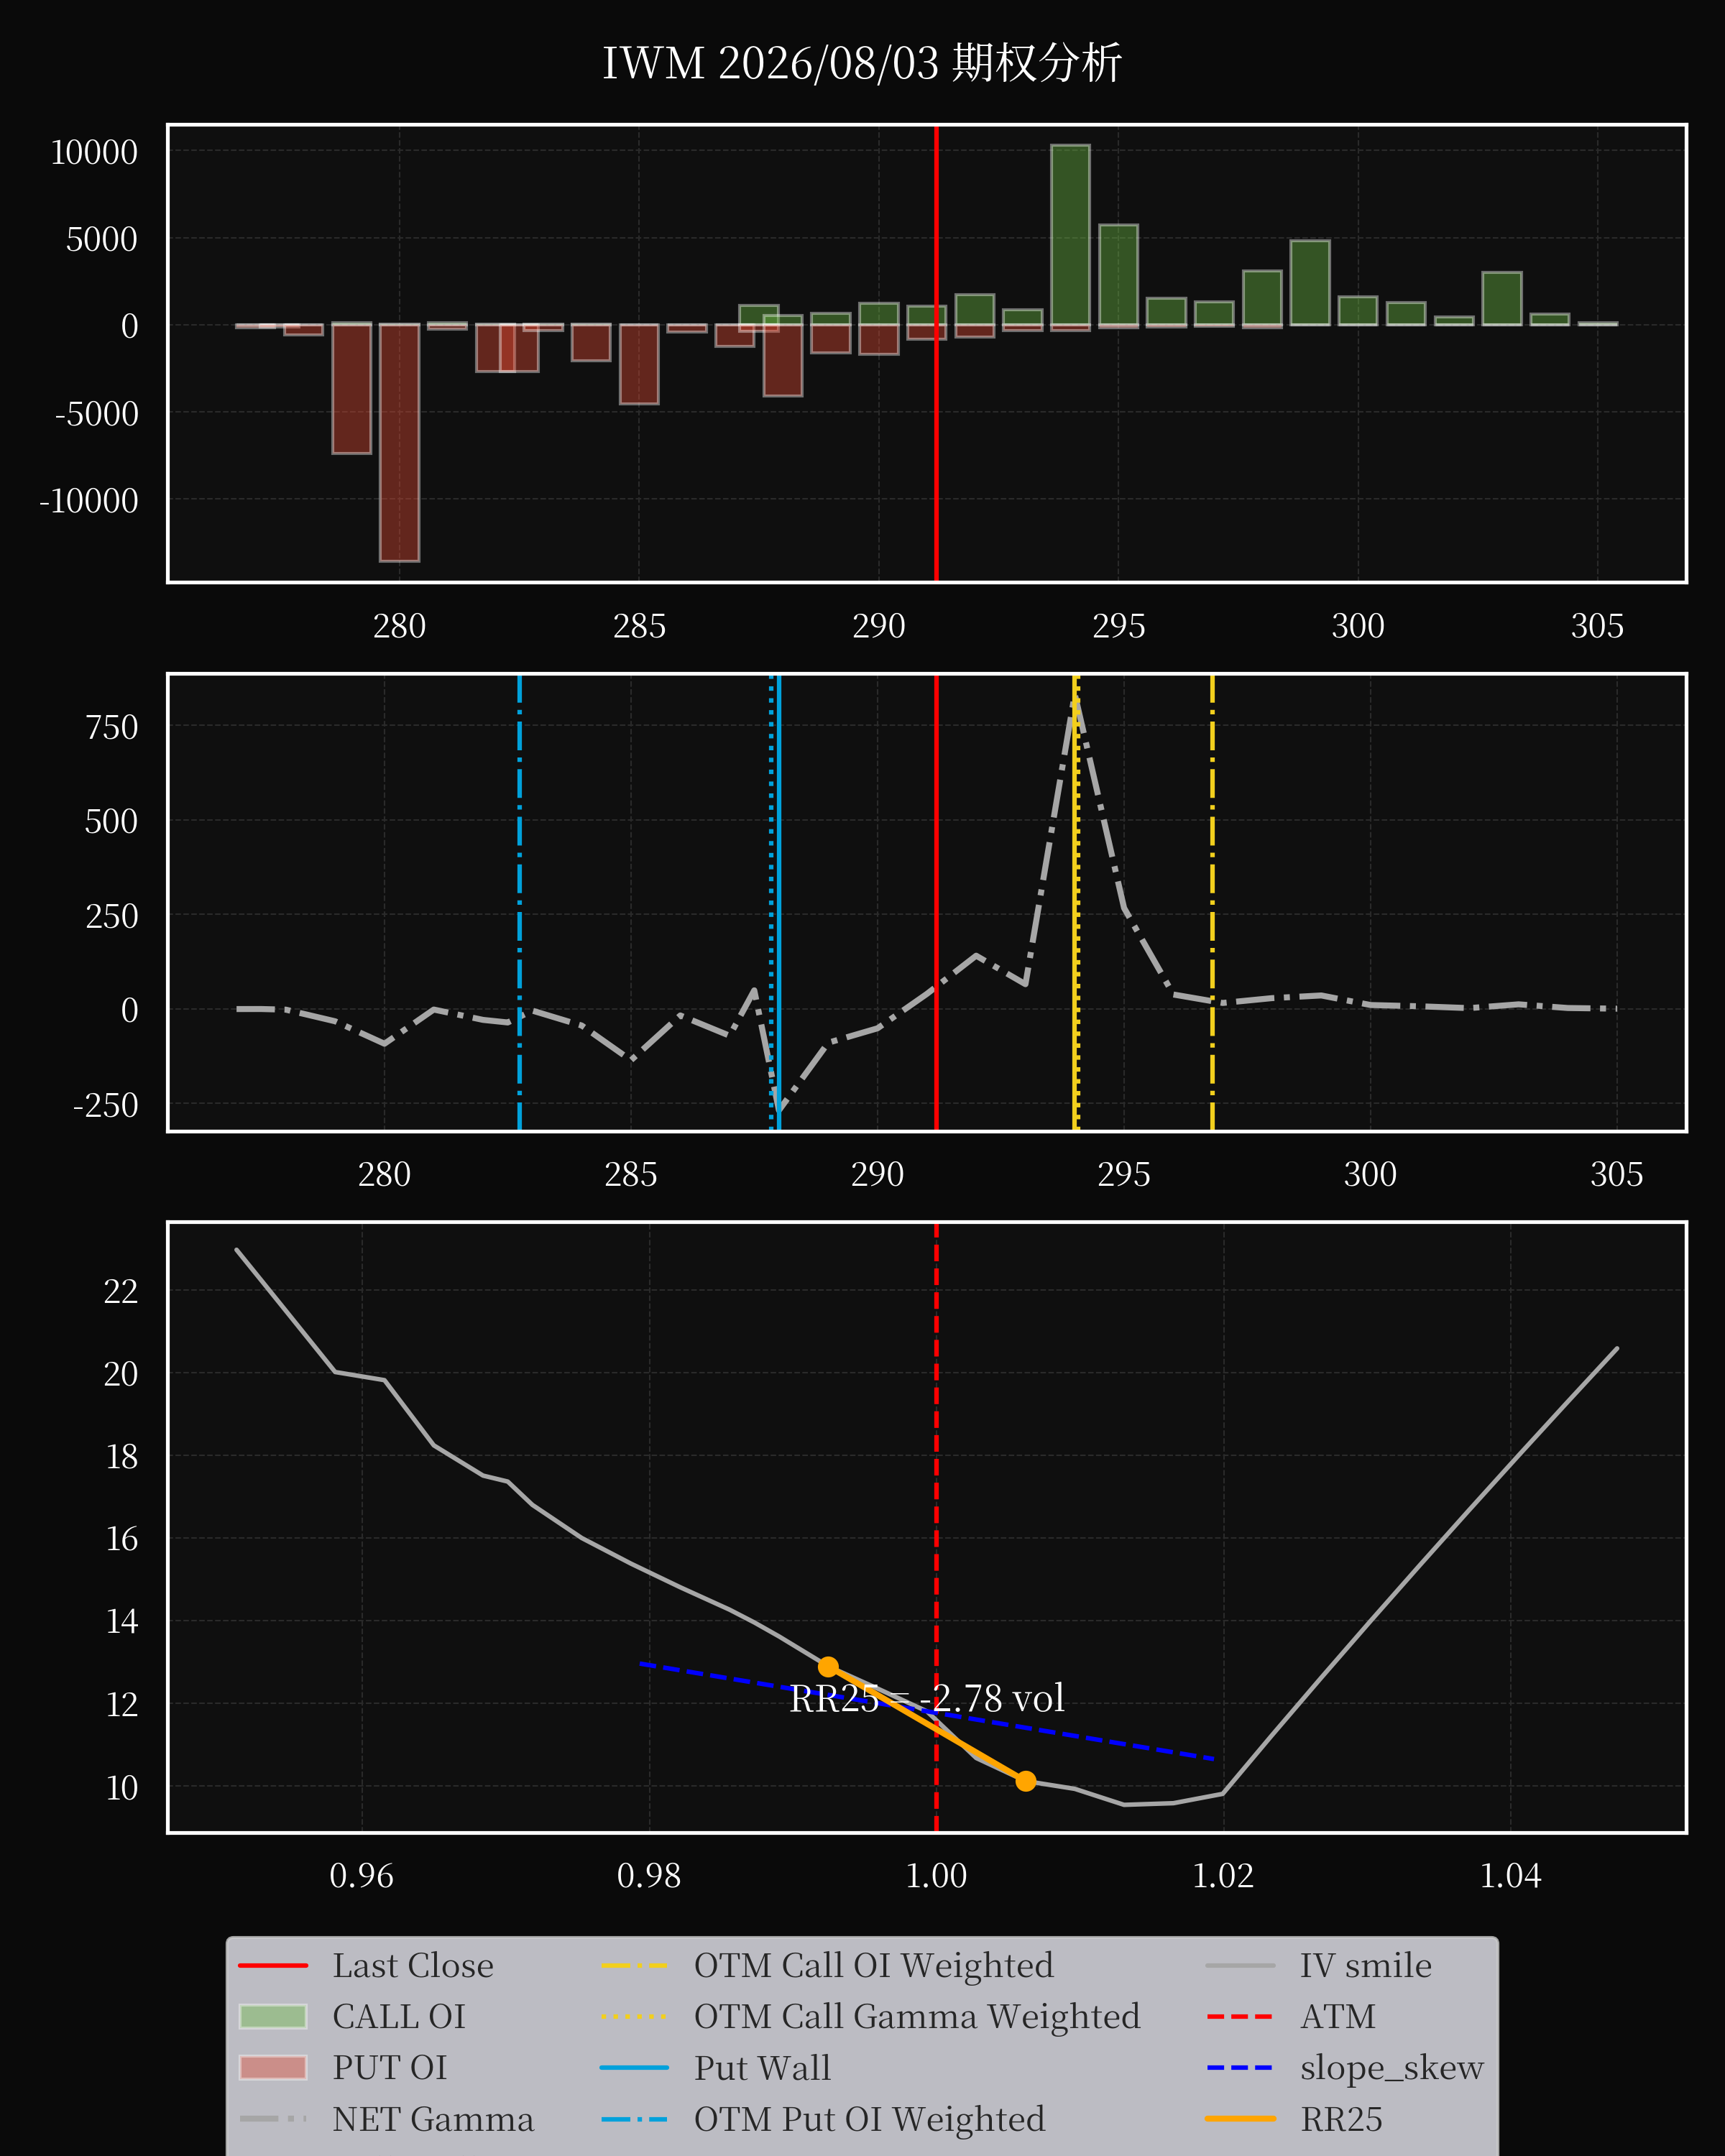Click the 1.00 x-axis label in IV chart

(936, 1875)
